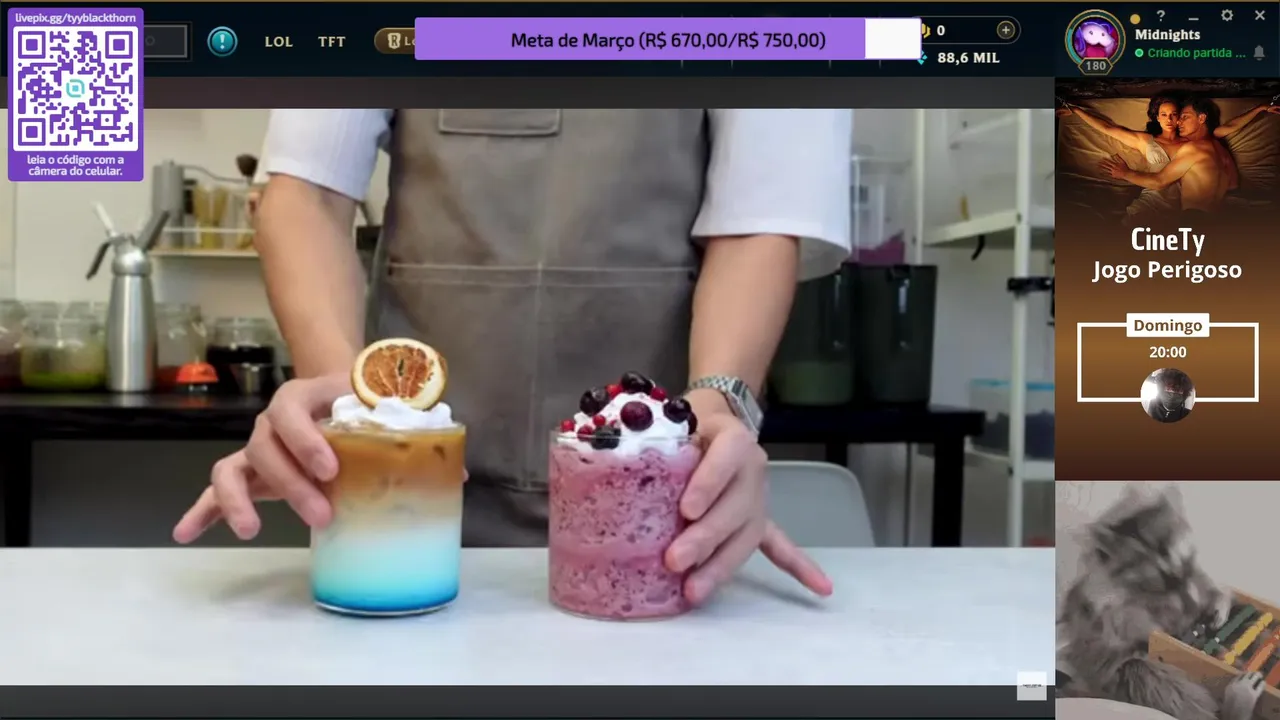Click the plus icon to buy RP
Screen dimensions: 1280x720
(1006, 30)
